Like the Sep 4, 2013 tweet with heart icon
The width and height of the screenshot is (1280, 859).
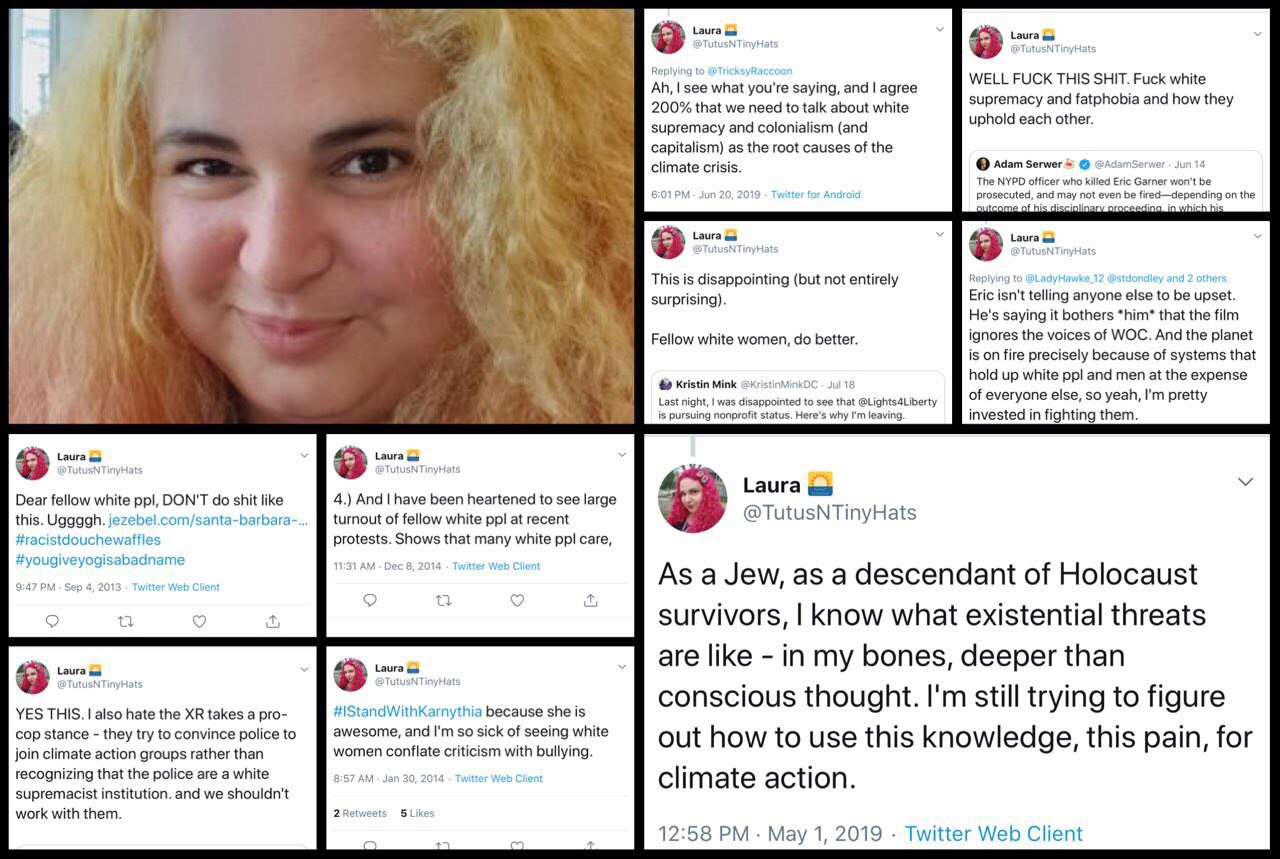(x=199, y=621)
